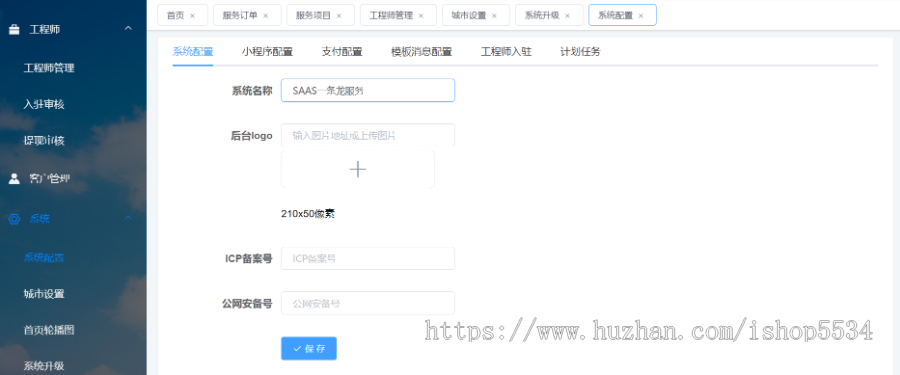Click the 保存 save button
The height and width of the screenshot is (375, 900).
tap(309, 349)
